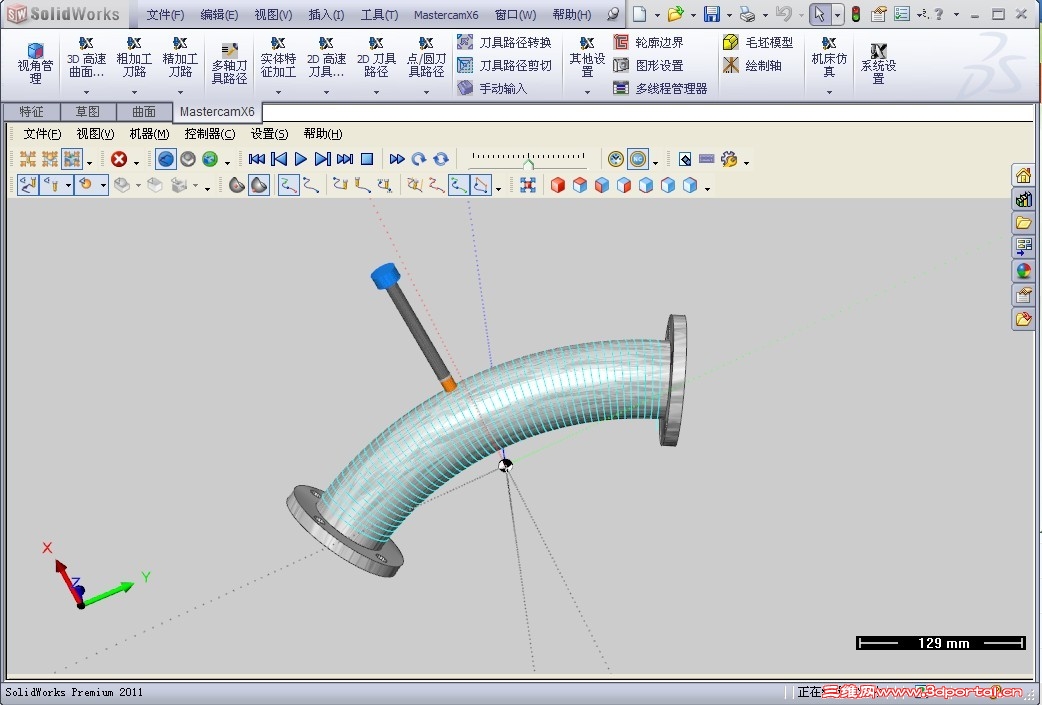Expand the 其他设置 dropdown arrow

pos(587,92)
